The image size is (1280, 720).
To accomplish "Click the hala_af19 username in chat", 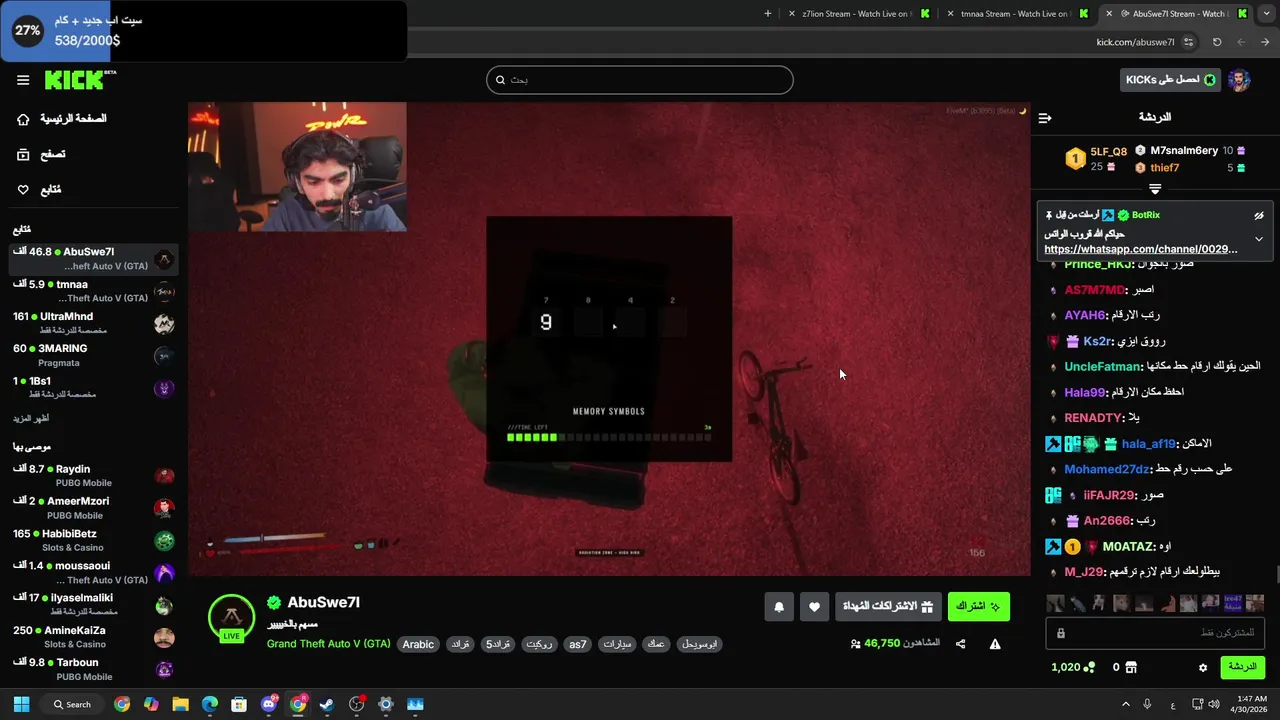I will (x=1148, y=443).
